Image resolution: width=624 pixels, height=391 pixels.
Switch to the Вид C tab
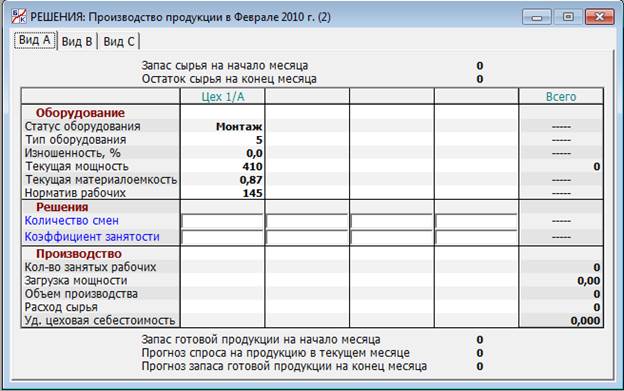[x=119, y=41]
